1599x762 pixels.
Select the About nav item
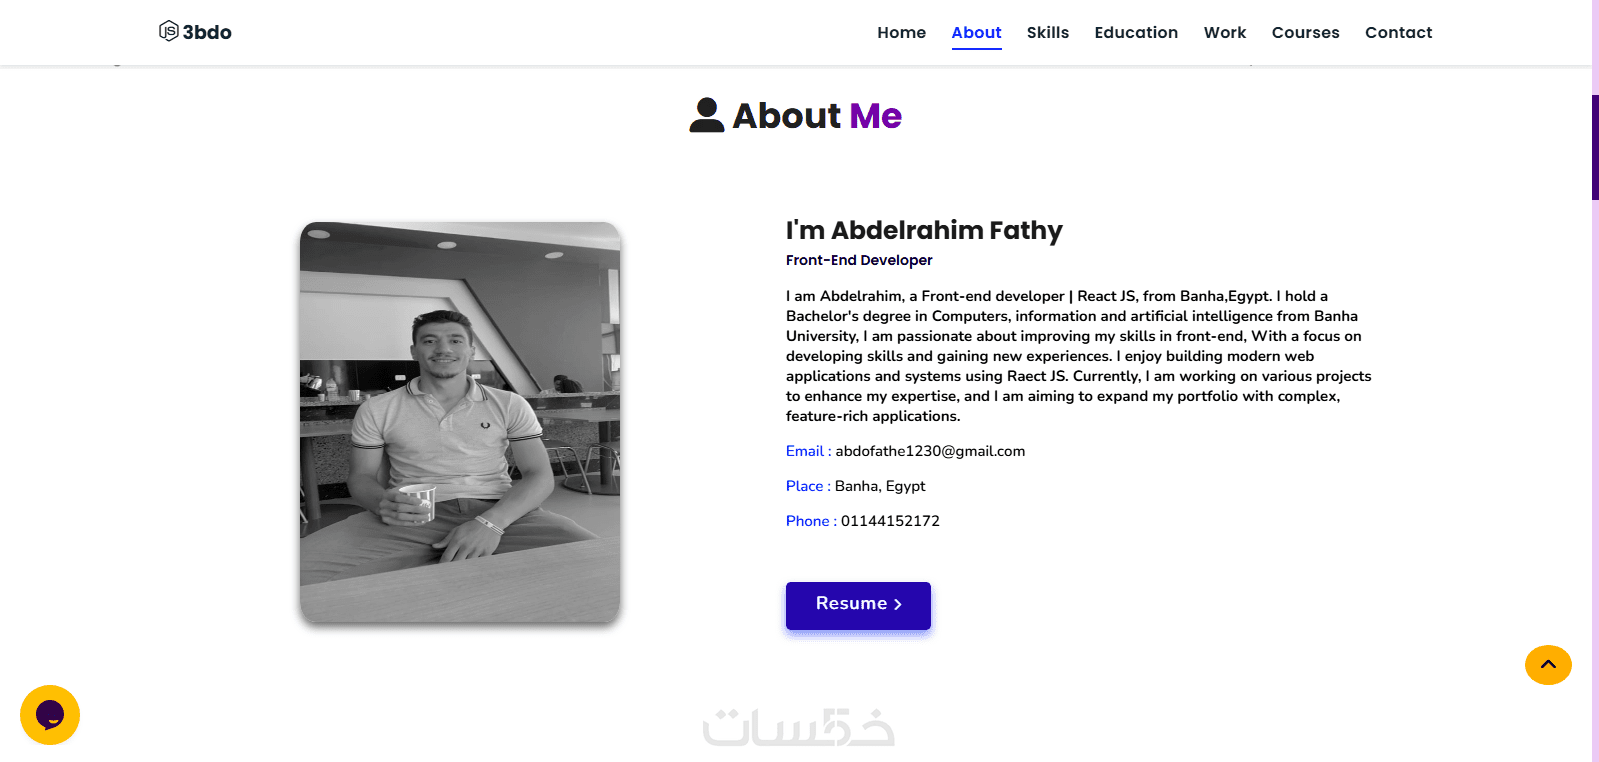tap(976, 33)
